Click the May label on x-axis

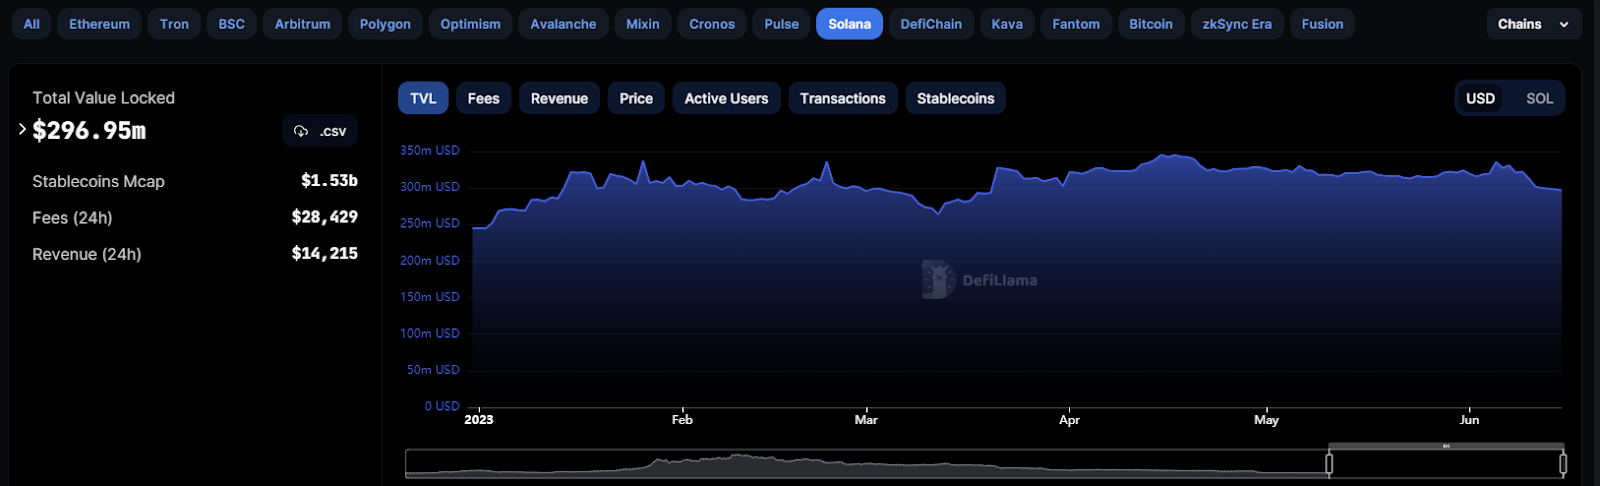(1266, 420)
